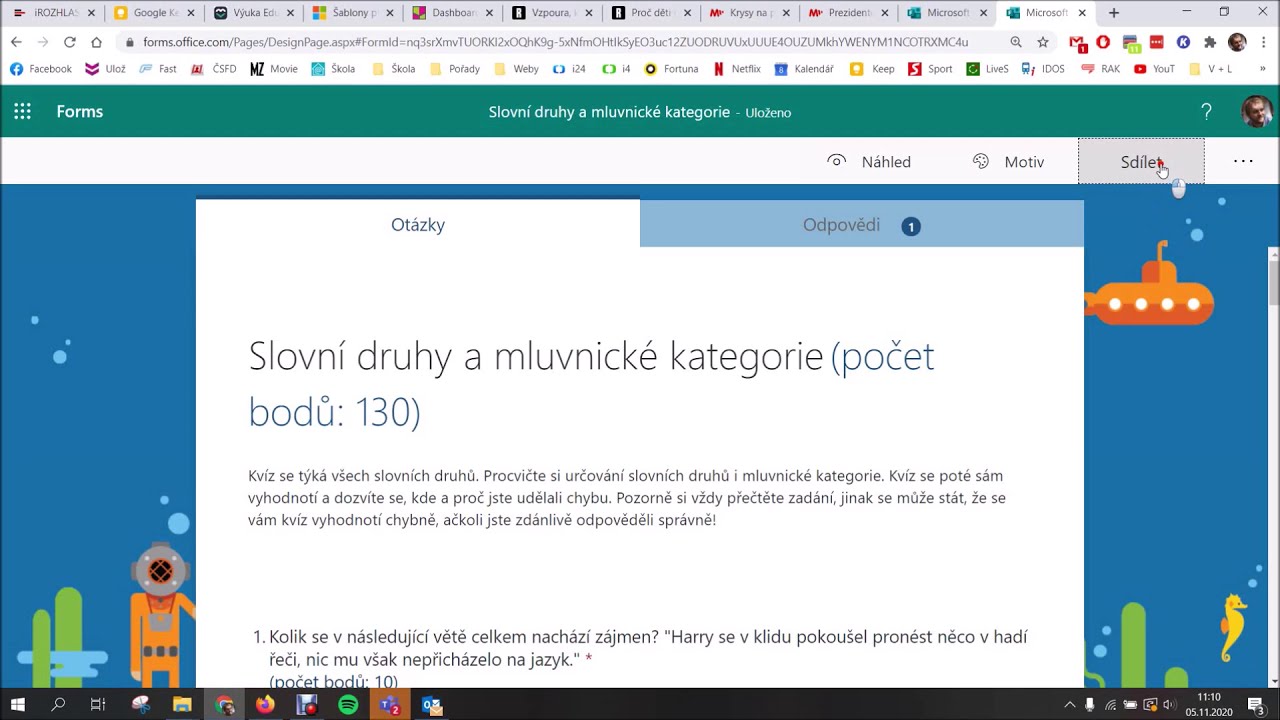Open Microsoft Teams from the taskbar

pyautogui.click(x=389, y=705)
